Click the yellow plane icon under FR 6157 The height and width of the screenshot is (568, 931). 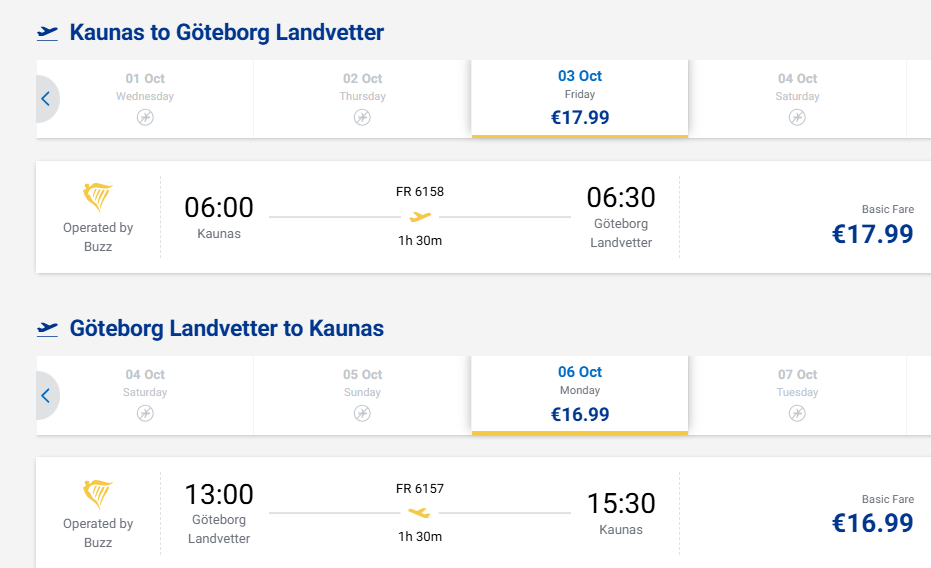tap(420, 512)
